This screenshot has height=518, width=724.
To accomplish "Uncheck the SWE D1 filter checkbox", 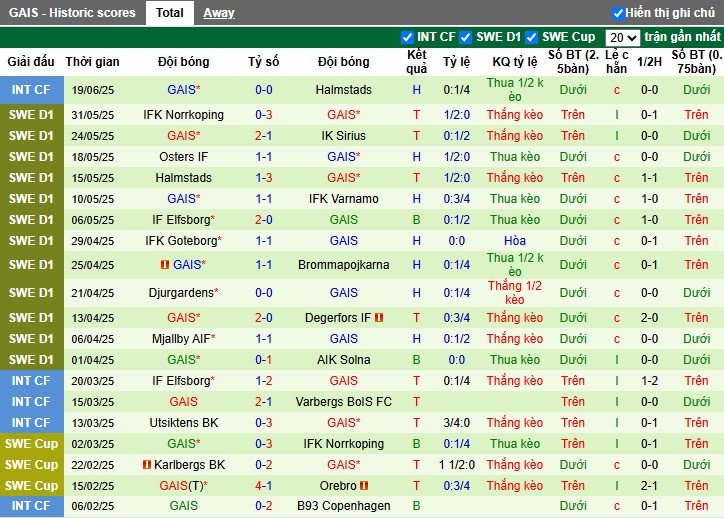I will pos(467,37).
